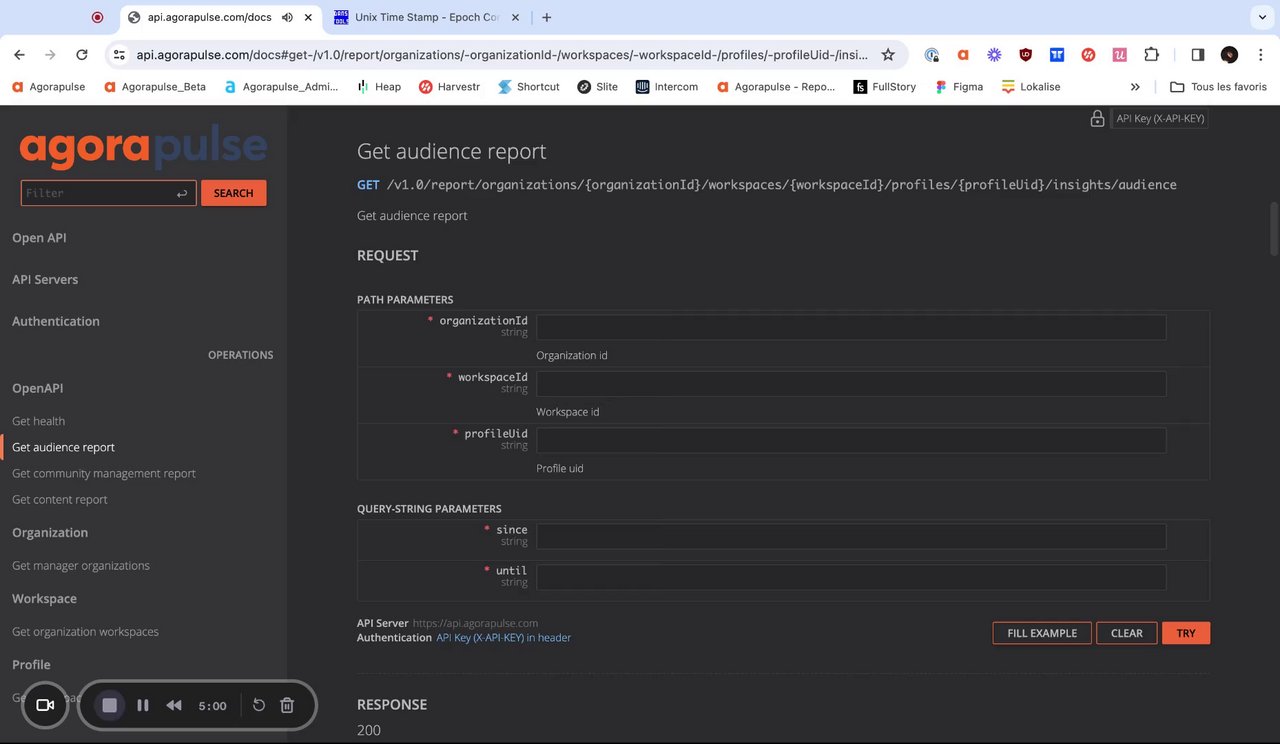Switch to the Unix Time Stamp tab

pos(425,17)
